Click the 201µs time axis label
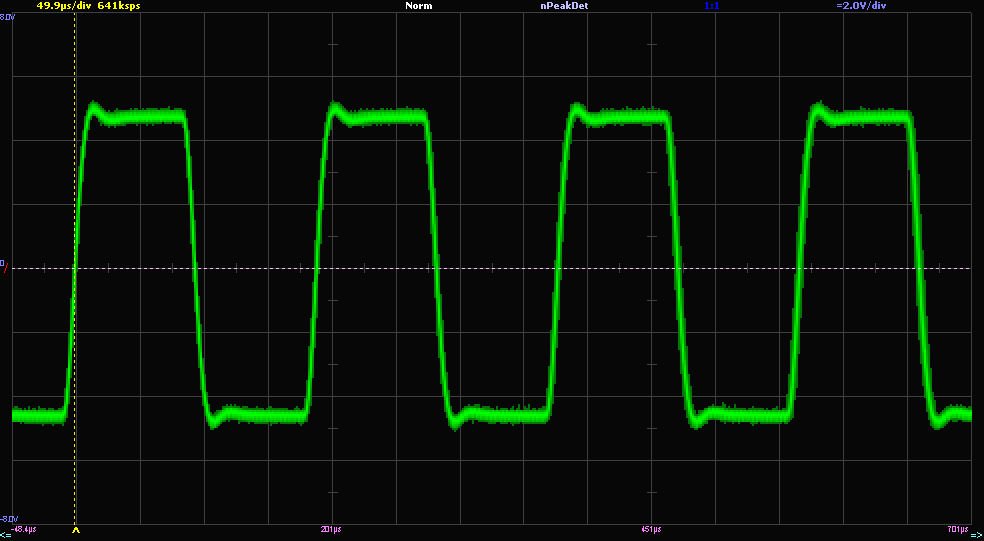This screenshot has width=984, height=541. [x=331, y=528]
